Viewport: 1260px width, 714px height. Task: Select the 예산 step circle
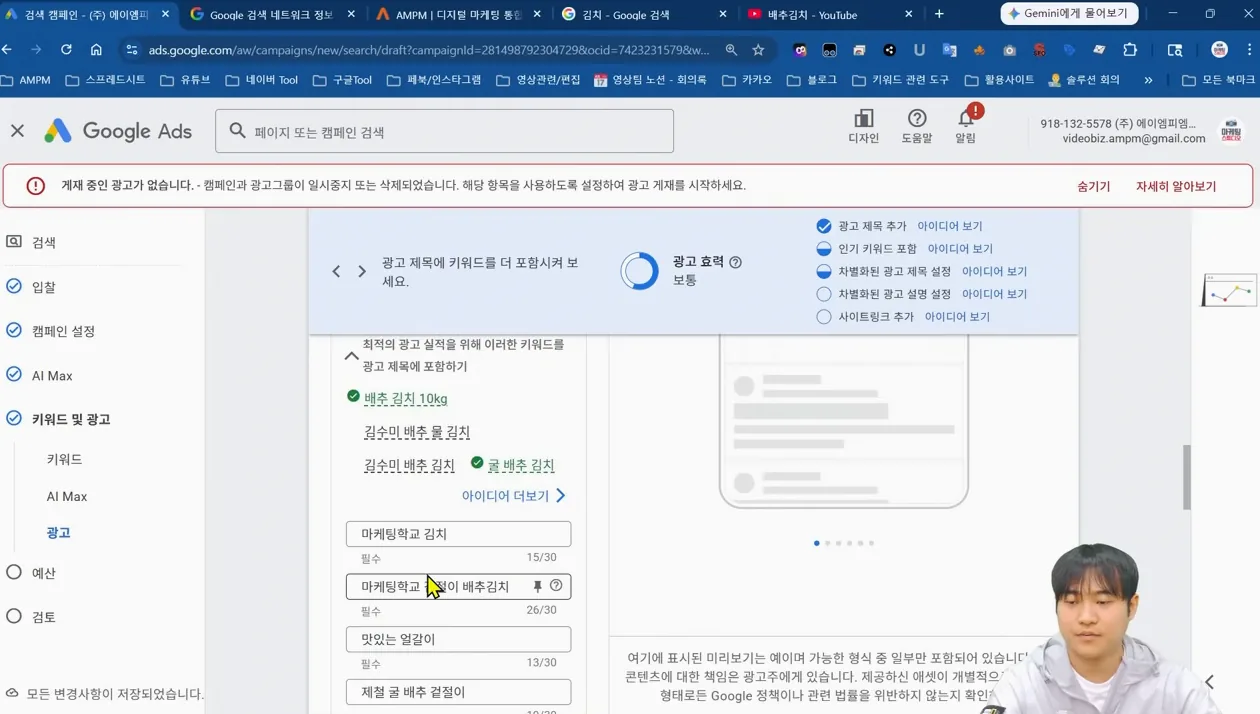pyautogui.click(x=14, y=573)
